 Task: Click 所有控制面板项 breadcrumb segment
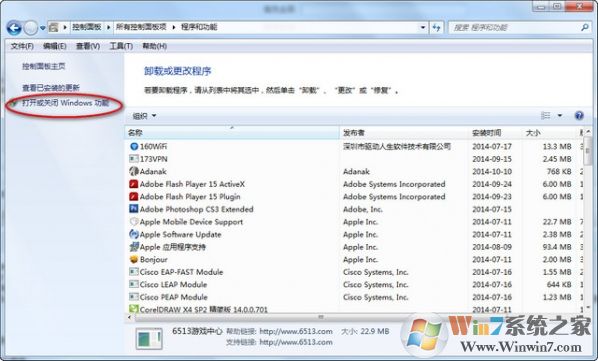click(x=141, y=27)
